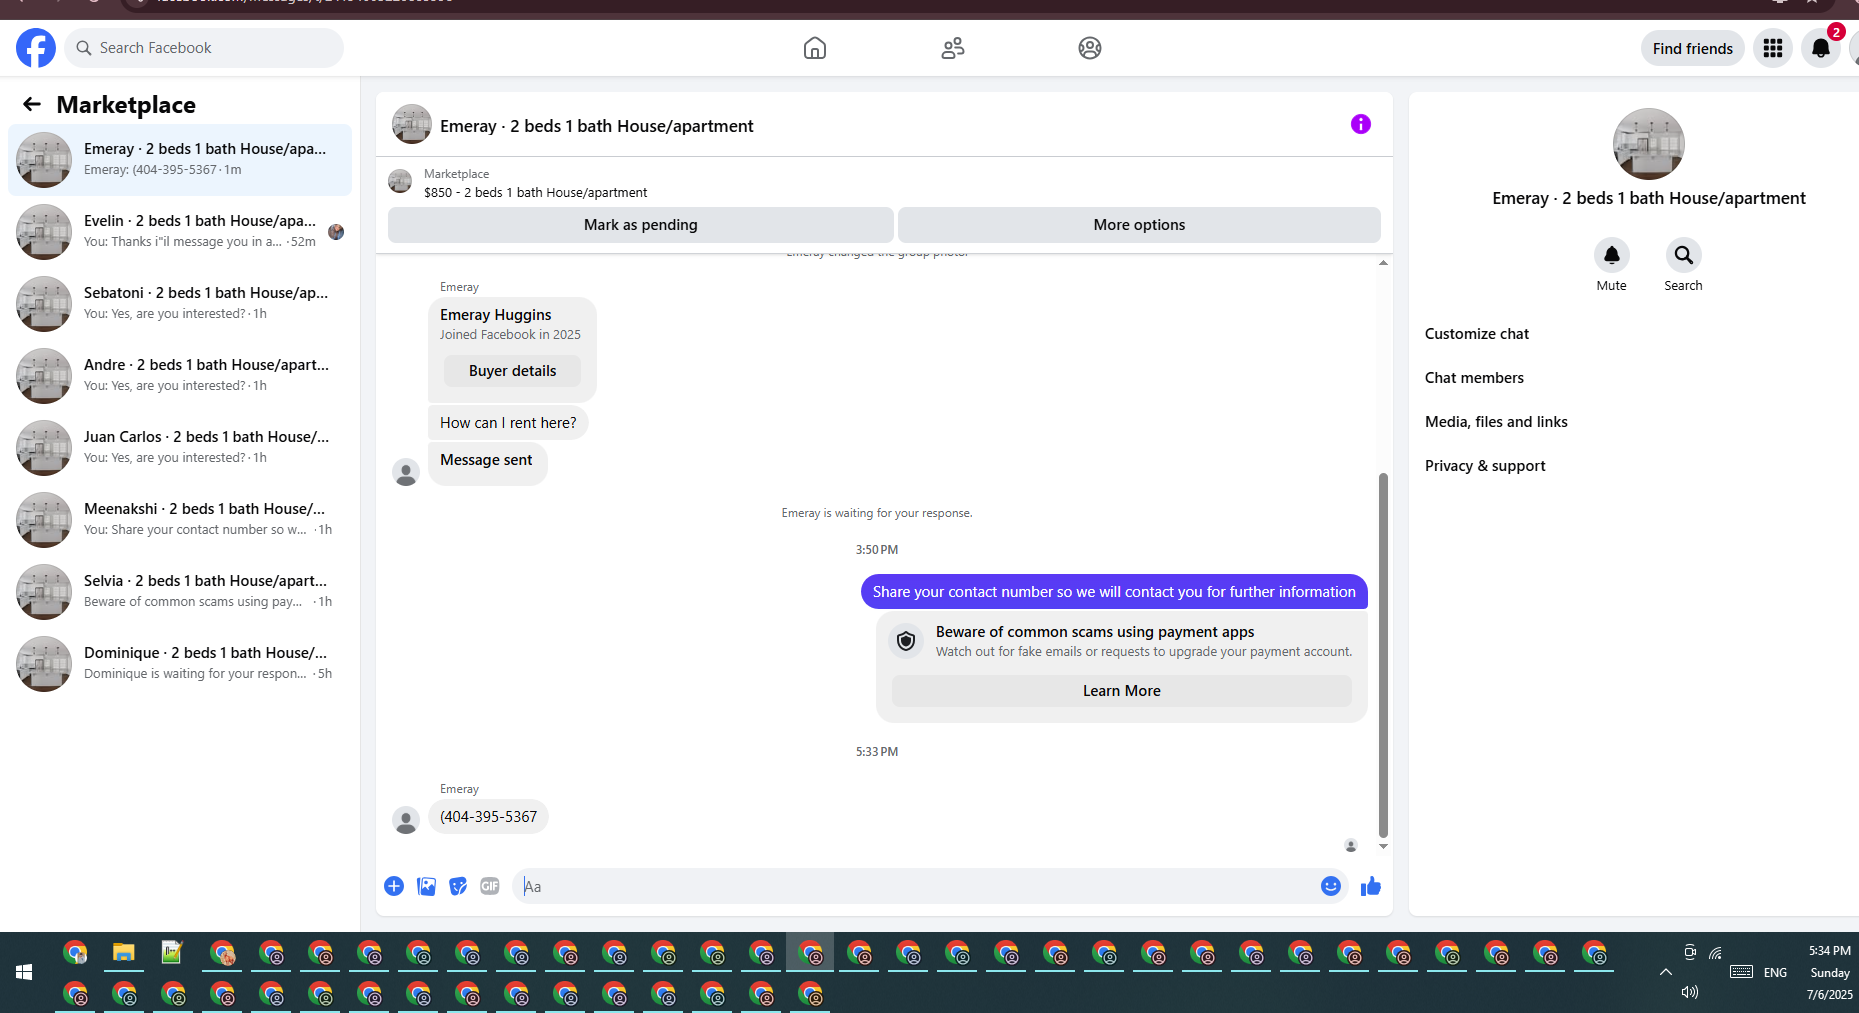Open the Juan Carlos conversation
Screen dimensions: 1859x1013
pos(180,448)
